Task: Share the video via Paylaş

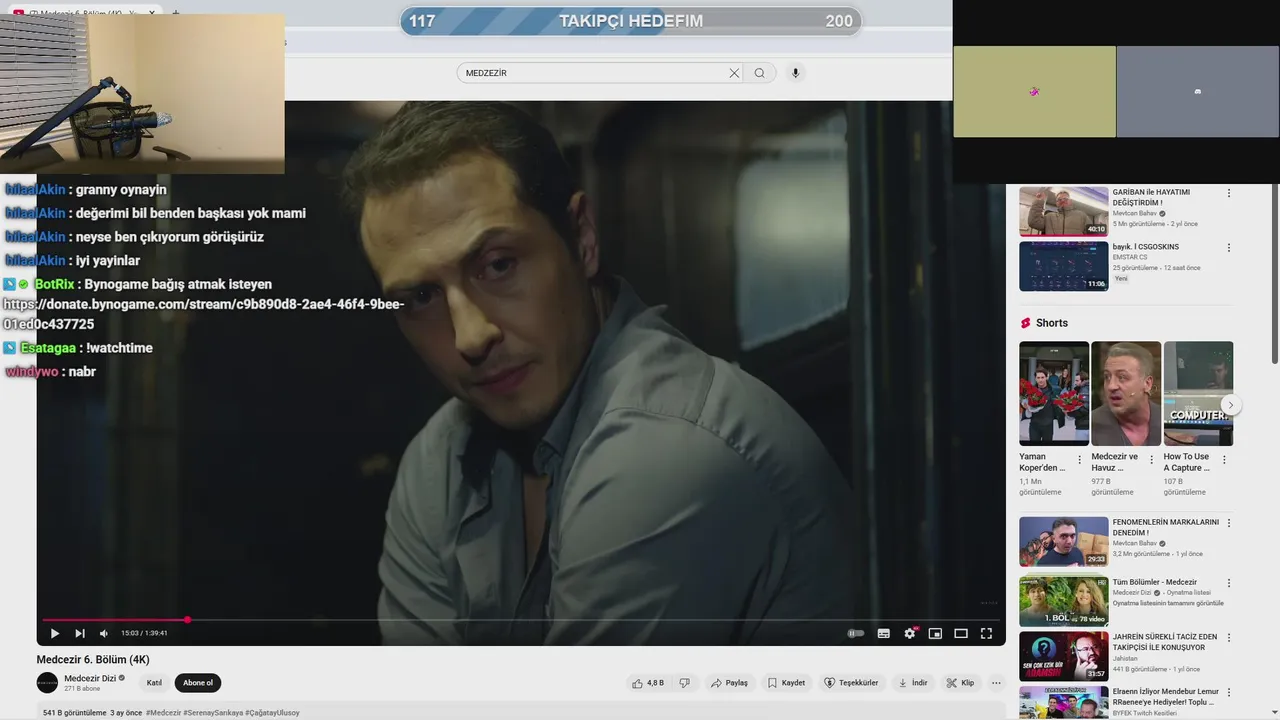Action: pos(729,683)
